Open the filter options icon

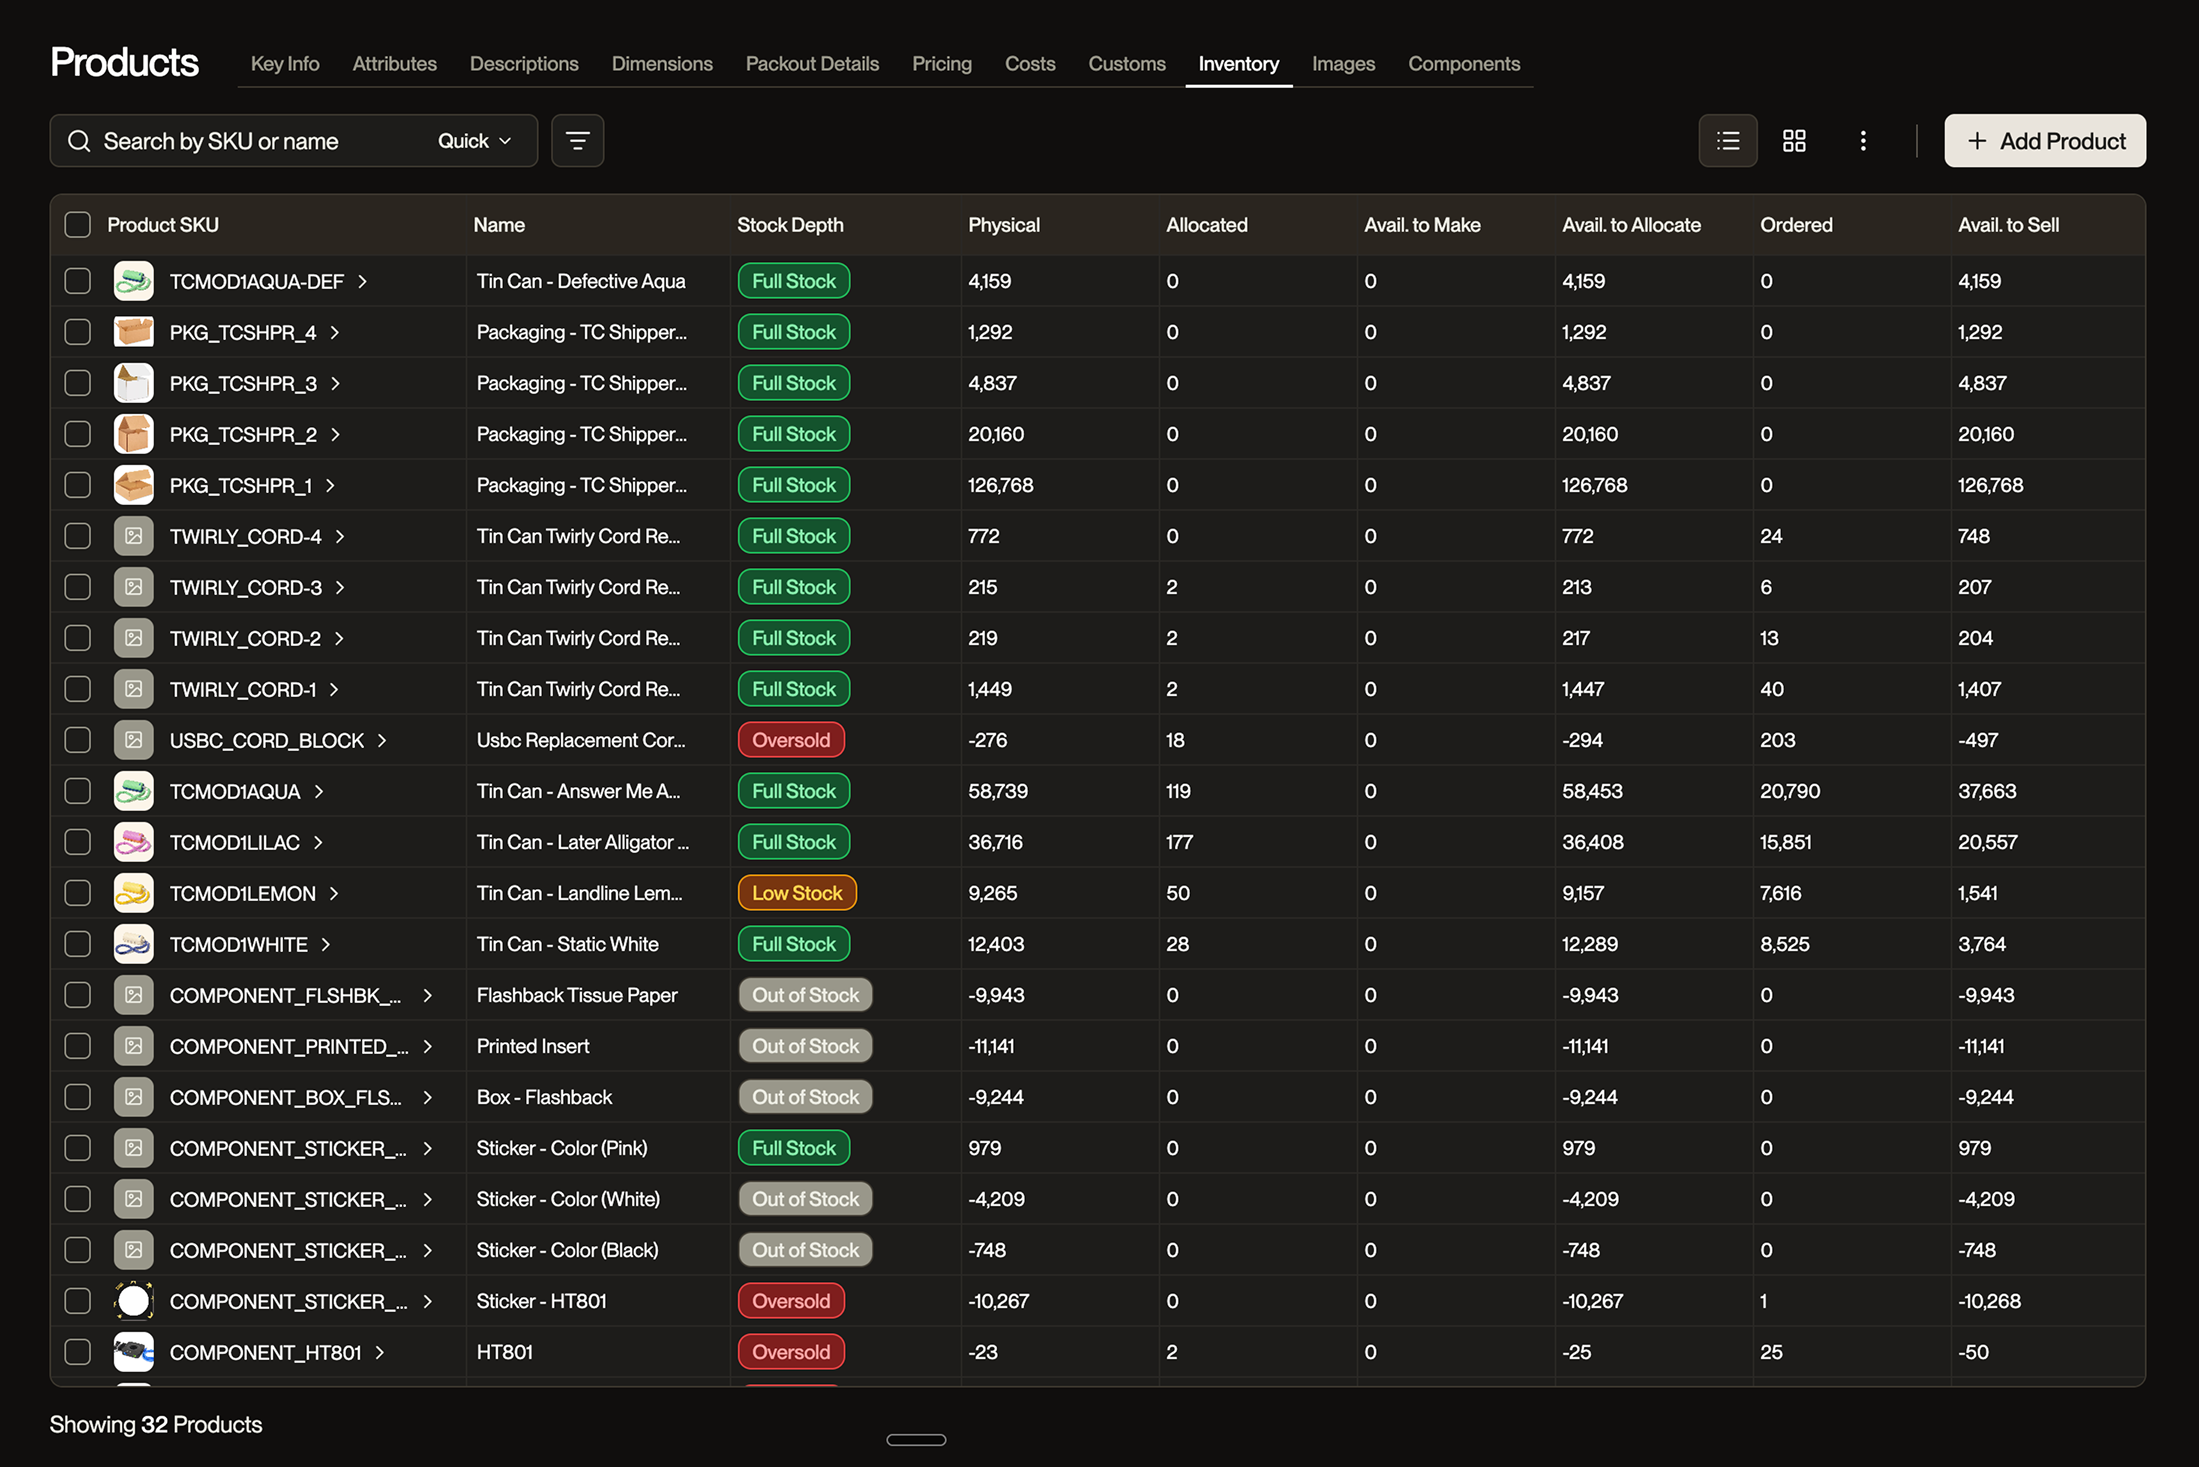pos(577,141)
